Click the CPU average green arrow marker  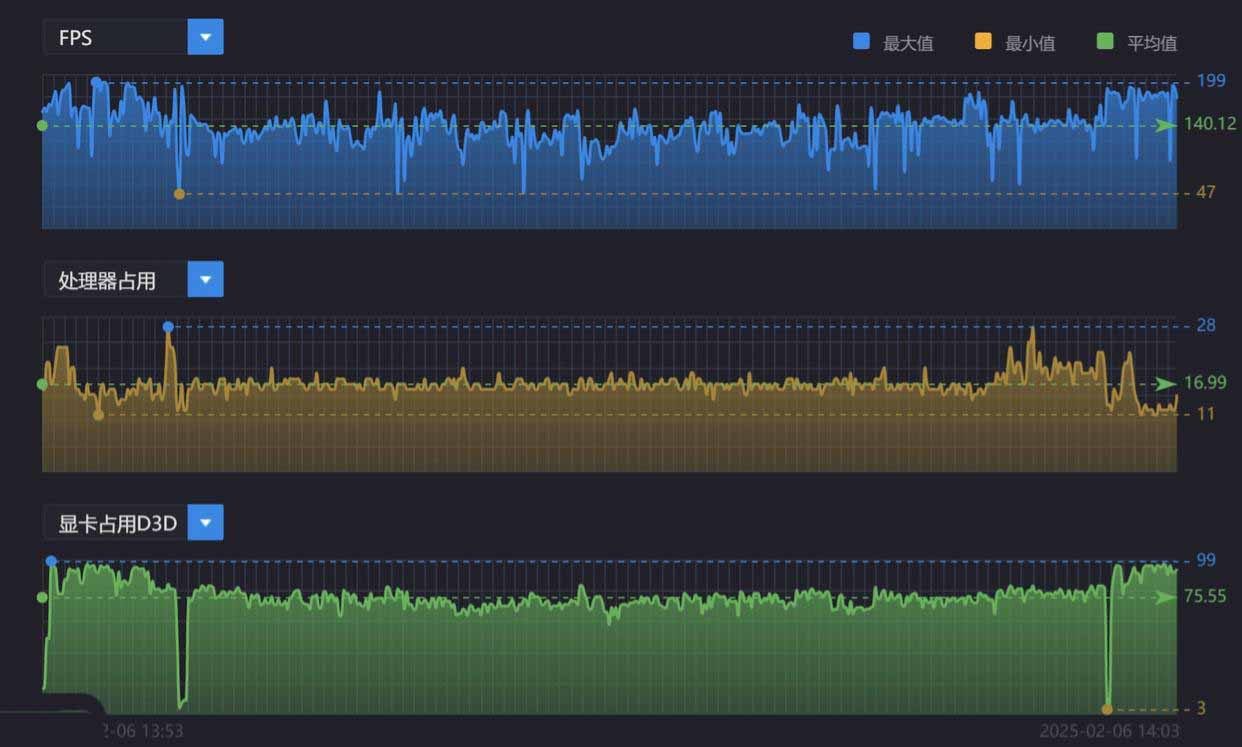tap(1166, 384)
